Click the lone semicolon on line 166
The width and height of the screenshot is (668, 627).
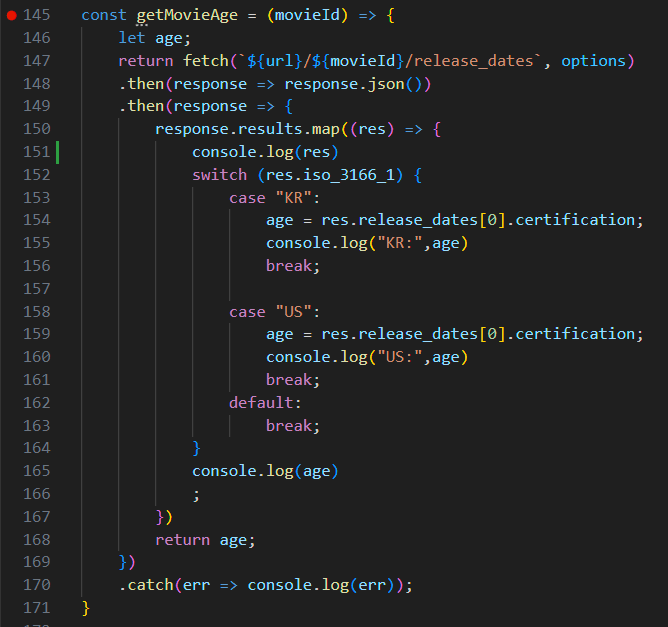click(196, 495)
